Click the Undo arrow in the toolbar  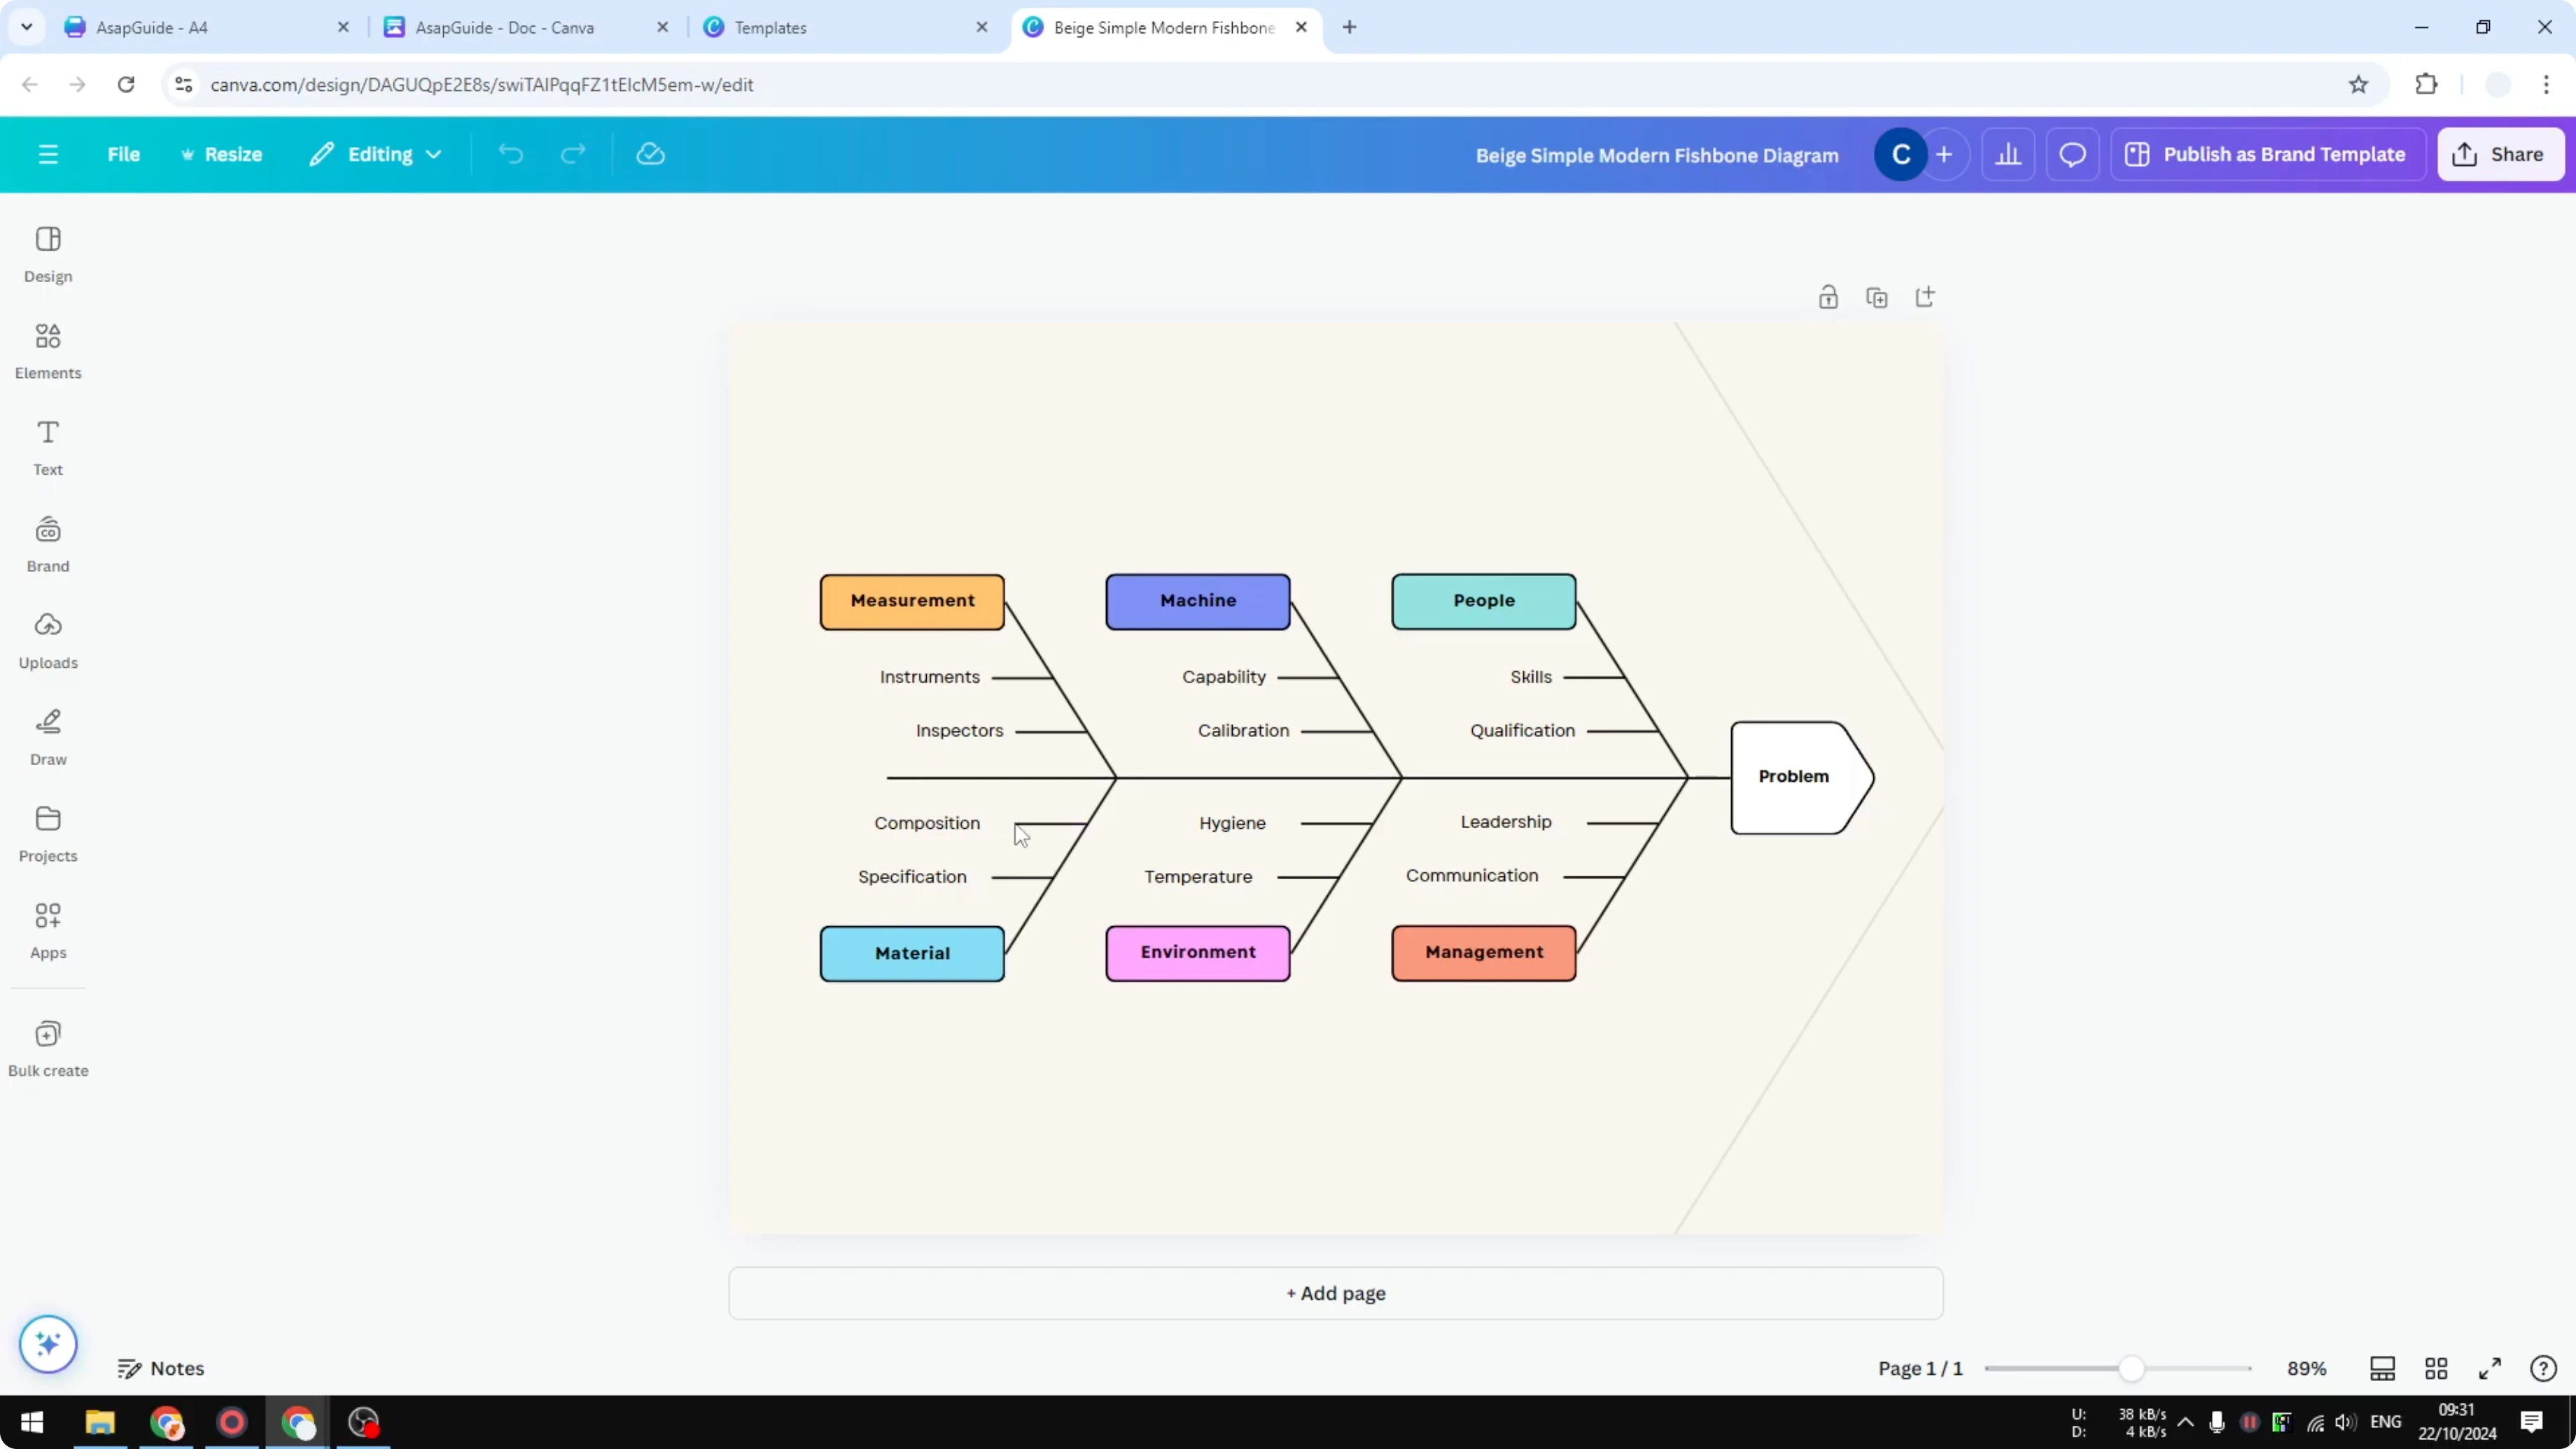(510, 153)
